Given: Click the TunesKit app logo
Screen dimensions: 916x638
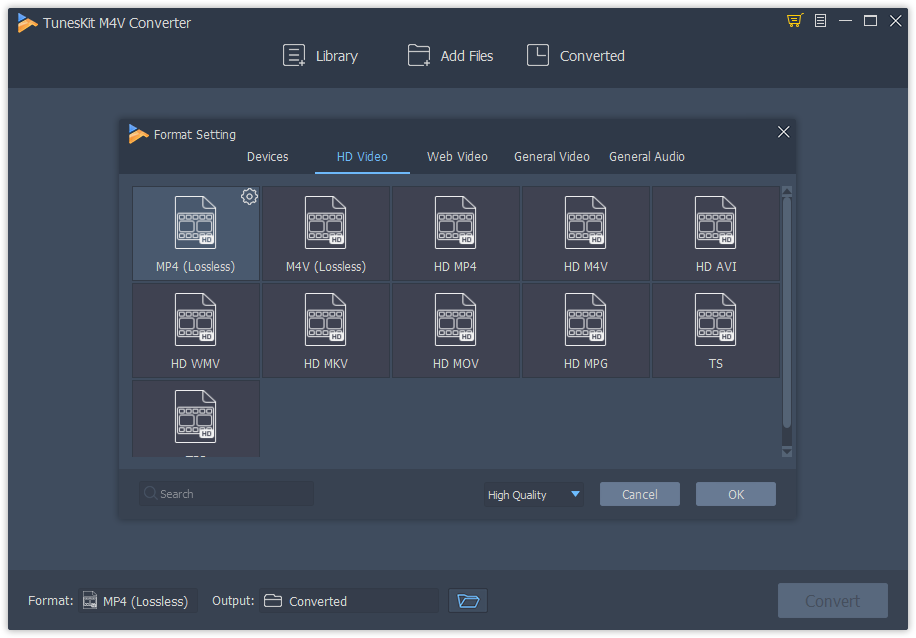Looking at the screenshot, I should 27,23.
